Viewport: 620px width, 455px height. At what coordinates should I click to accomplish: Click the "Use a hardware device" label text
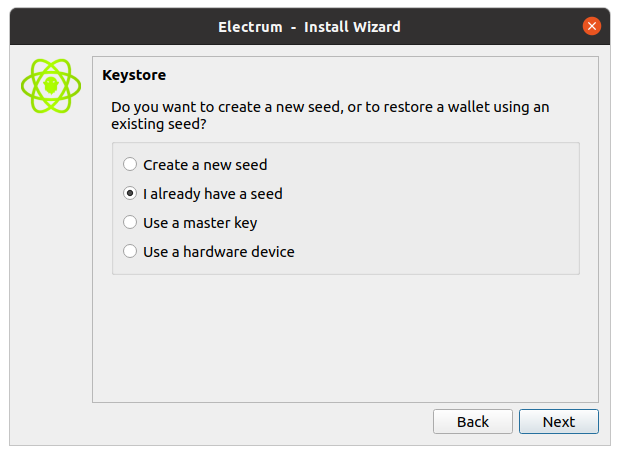click(218, 252)
